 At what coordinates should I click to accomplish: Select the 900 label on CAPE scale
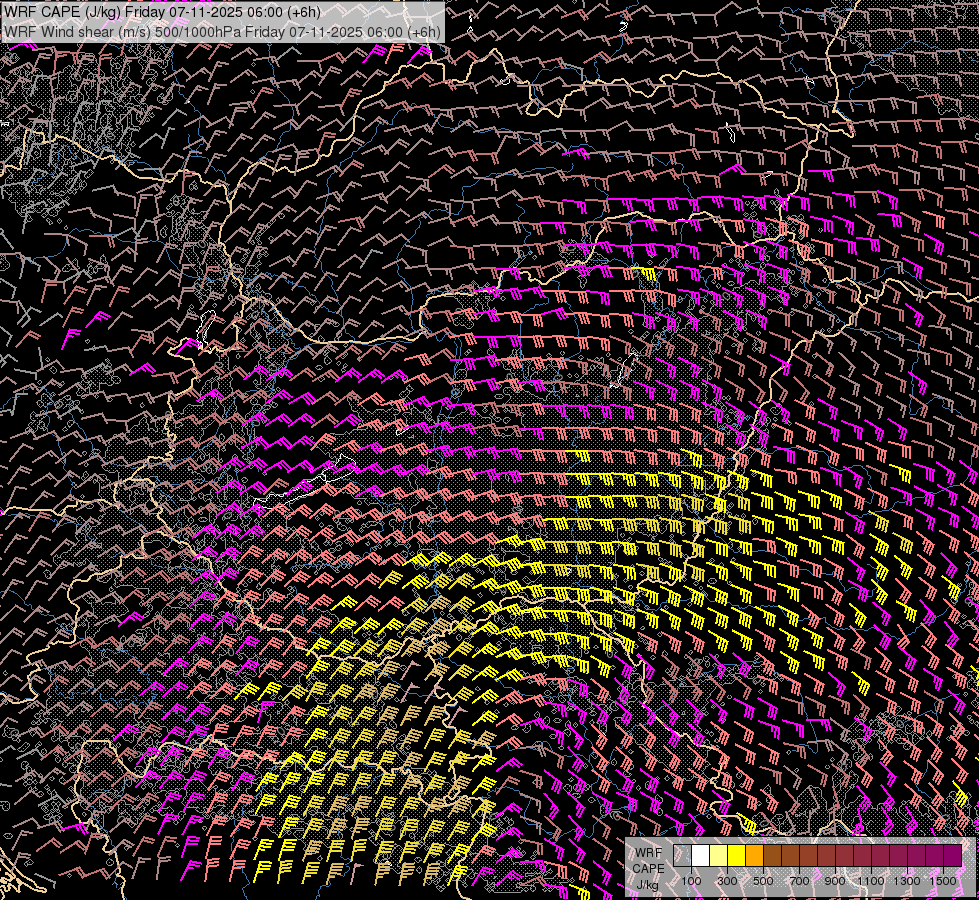coord(835,881)
